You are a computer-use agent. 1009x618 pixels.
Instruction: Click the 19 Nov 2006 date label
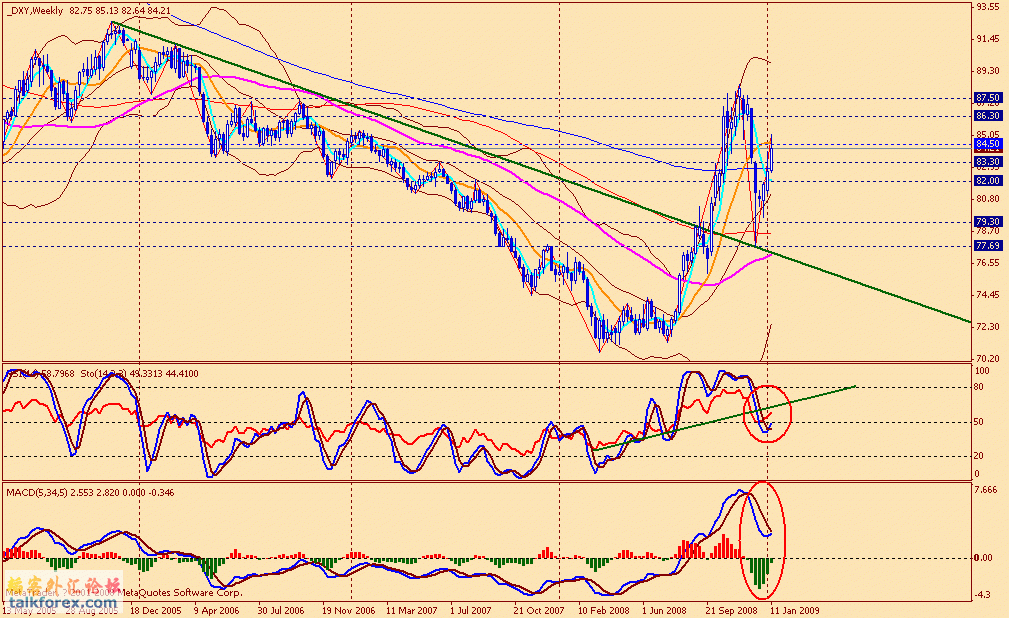tap(349, 610)
